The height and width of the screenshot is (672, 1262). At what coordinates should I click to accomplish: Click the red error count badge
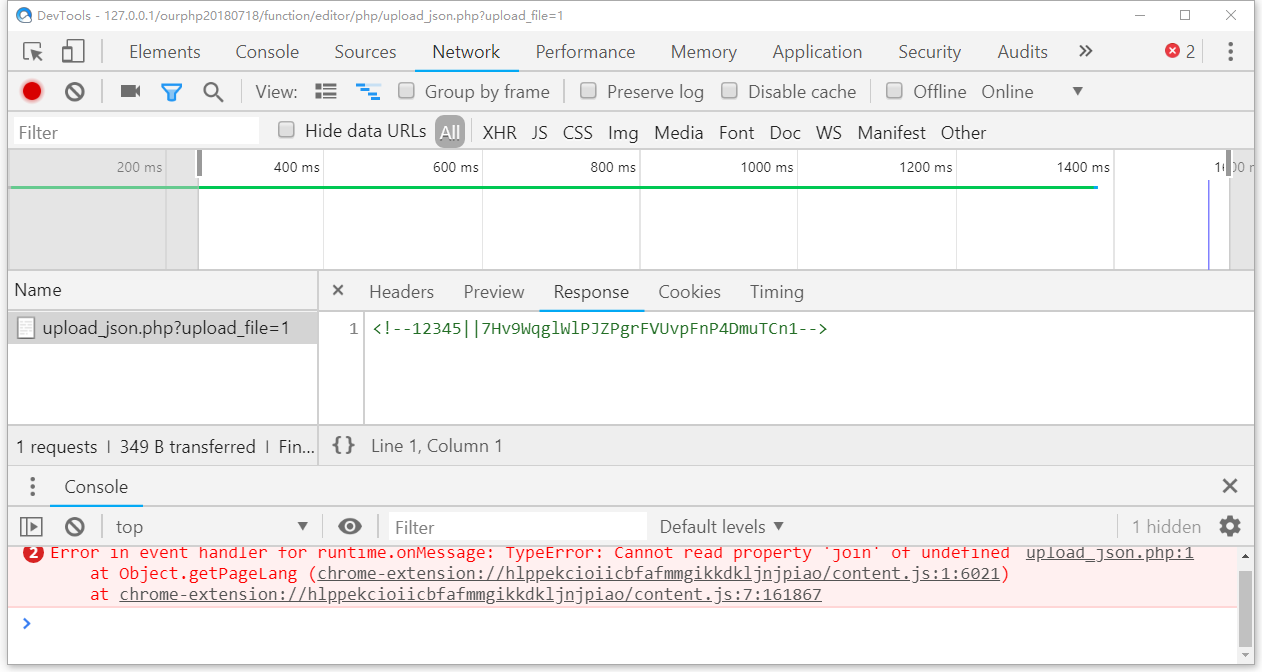(x=1180, y=52)
